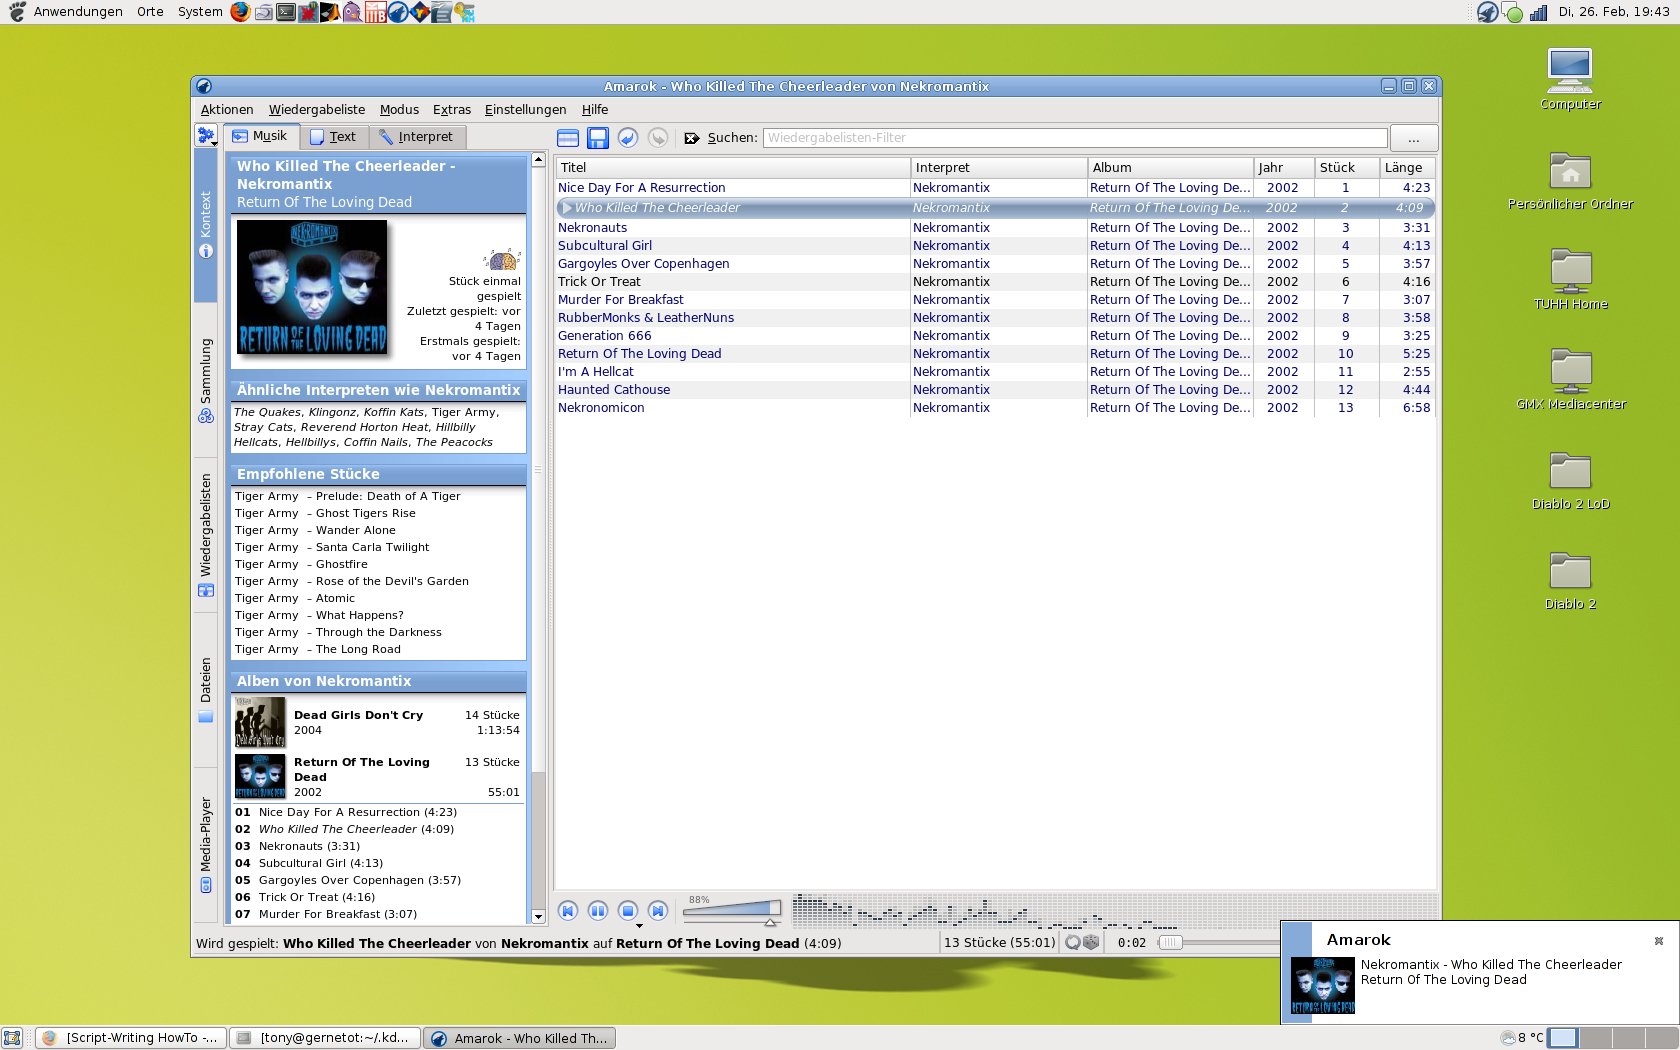This screenshot has width=1680, height=1050.
Task: Sort playlist by Album column header
Action: click(1170, 168)
